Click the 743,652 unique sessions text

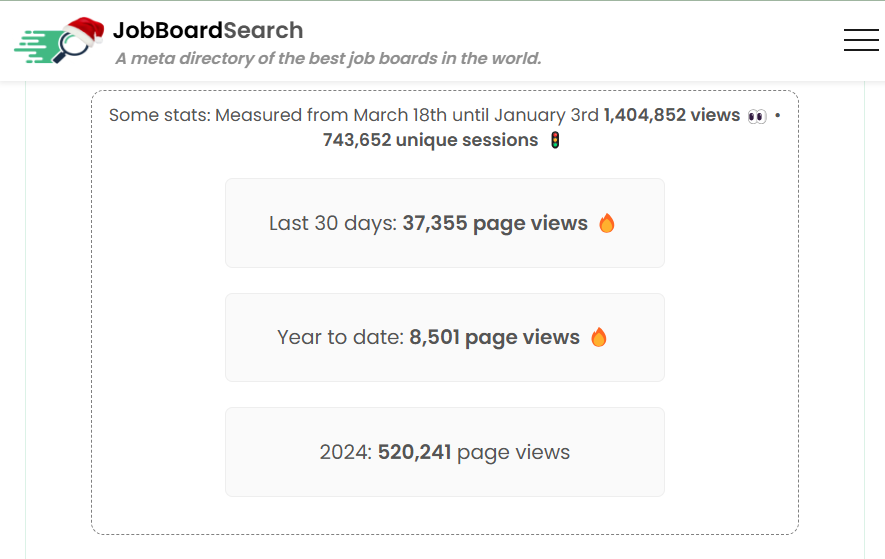pyautogui.click(x=431, y=140)
